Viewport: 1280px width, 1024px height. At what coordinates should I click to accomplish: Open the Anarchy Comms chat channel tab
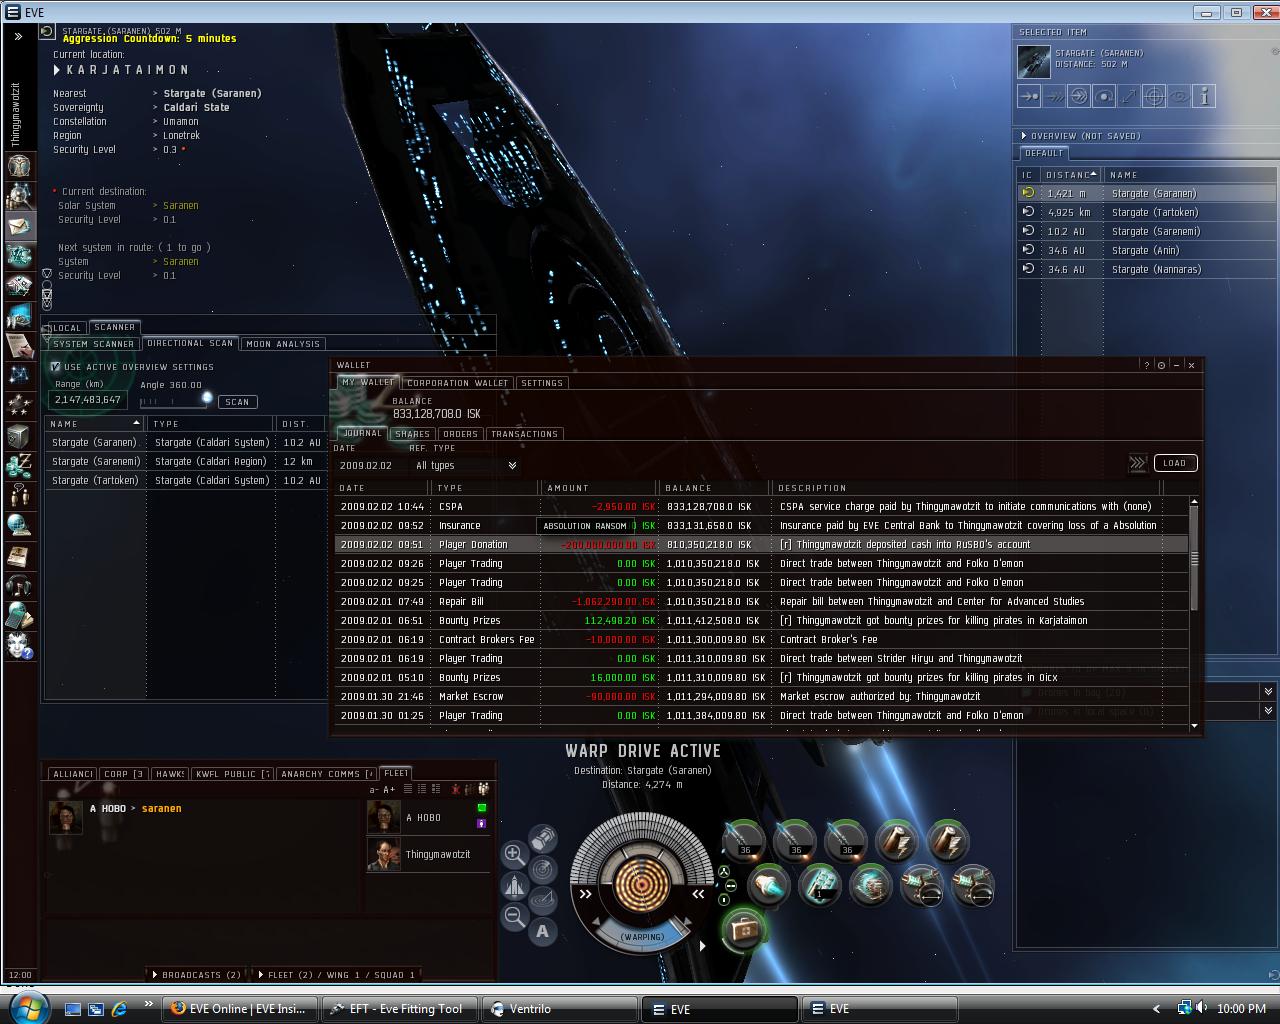(325, 774)
